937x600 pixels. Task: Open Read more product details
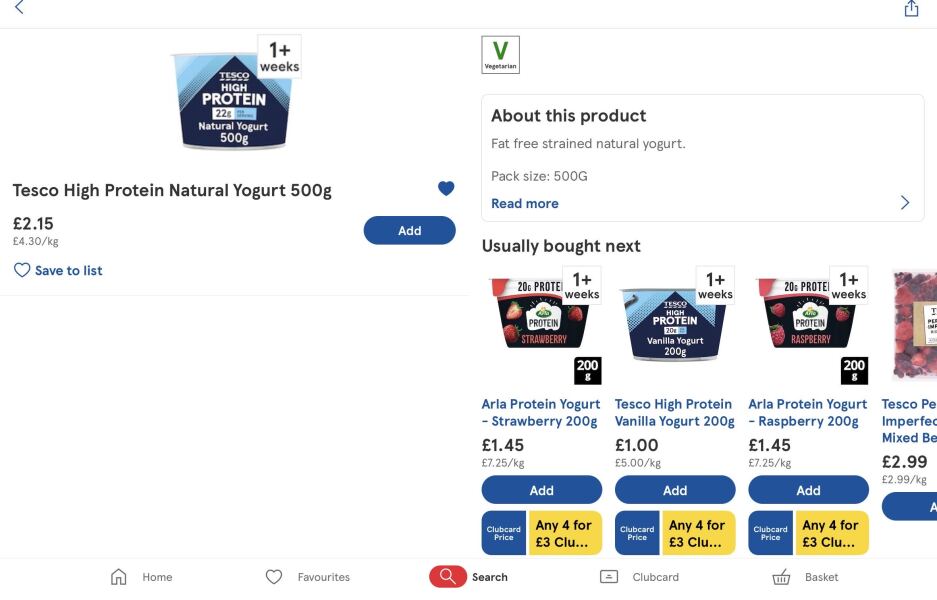524,203
